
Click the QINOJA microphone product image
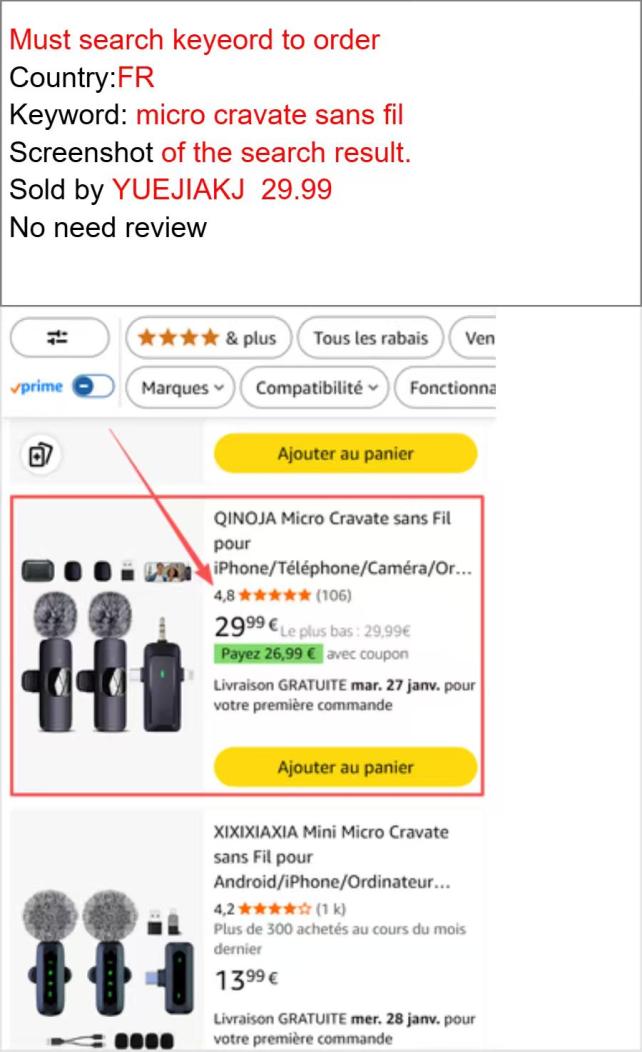click(x=107, y=644)
